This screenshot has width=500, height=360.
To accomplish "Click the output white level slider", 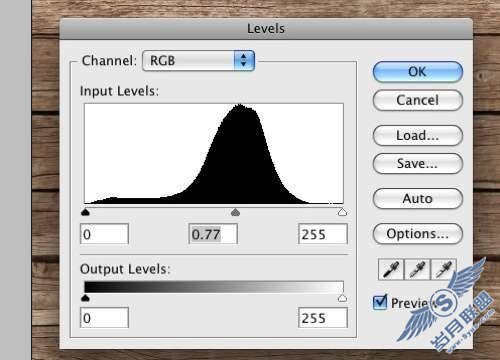I will tap(342, 298).
